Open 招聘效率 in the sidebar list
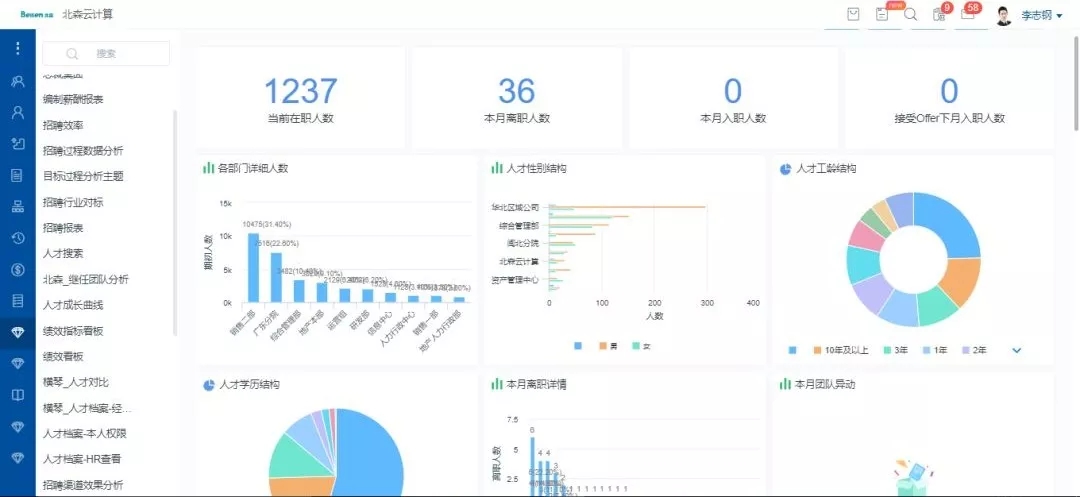Screen dimensions: 1080x497 (63, 125)
